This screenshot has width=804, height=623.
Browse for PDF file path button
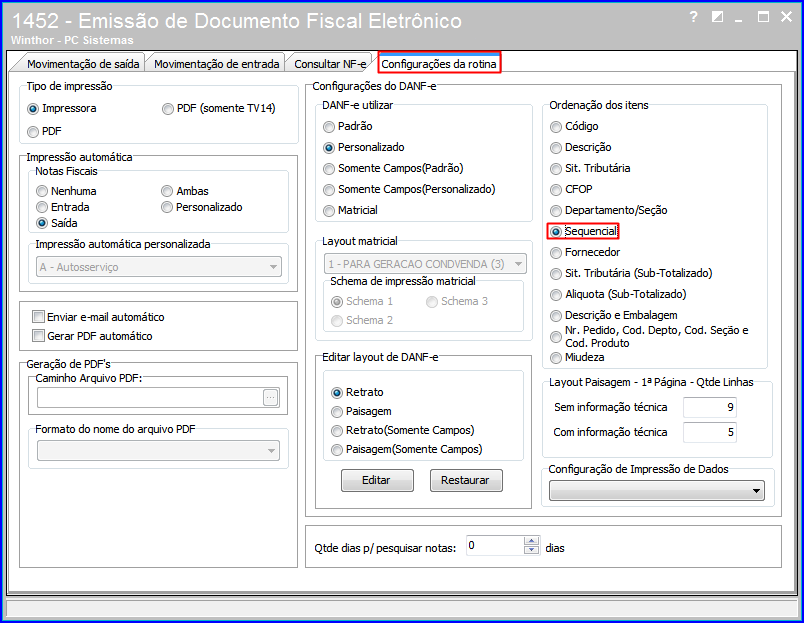click(x=271, y=397)
